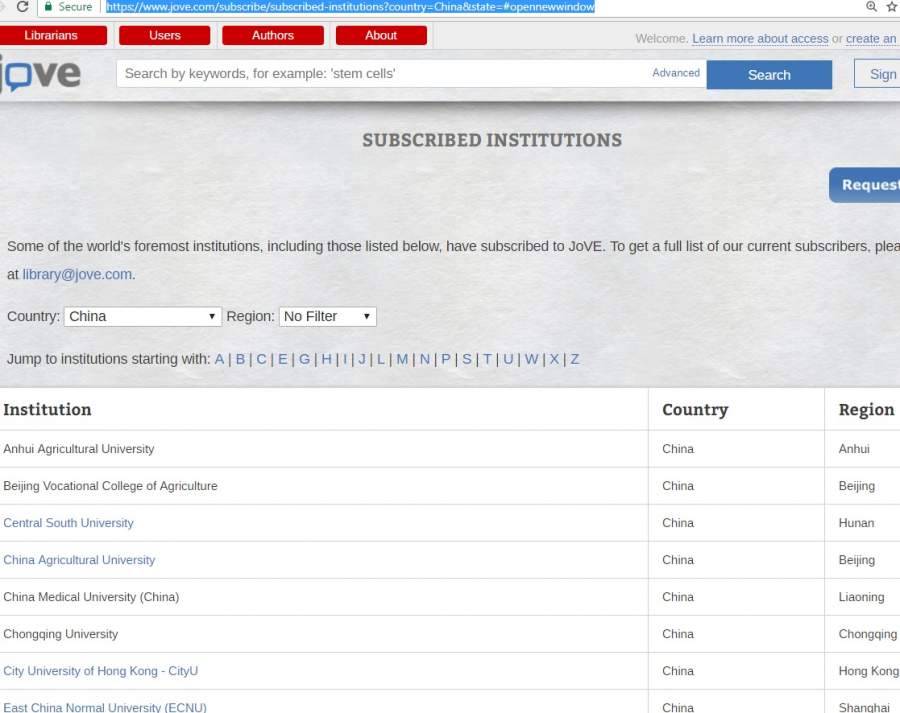Jump to institutions starting with W

click(532, 359)
